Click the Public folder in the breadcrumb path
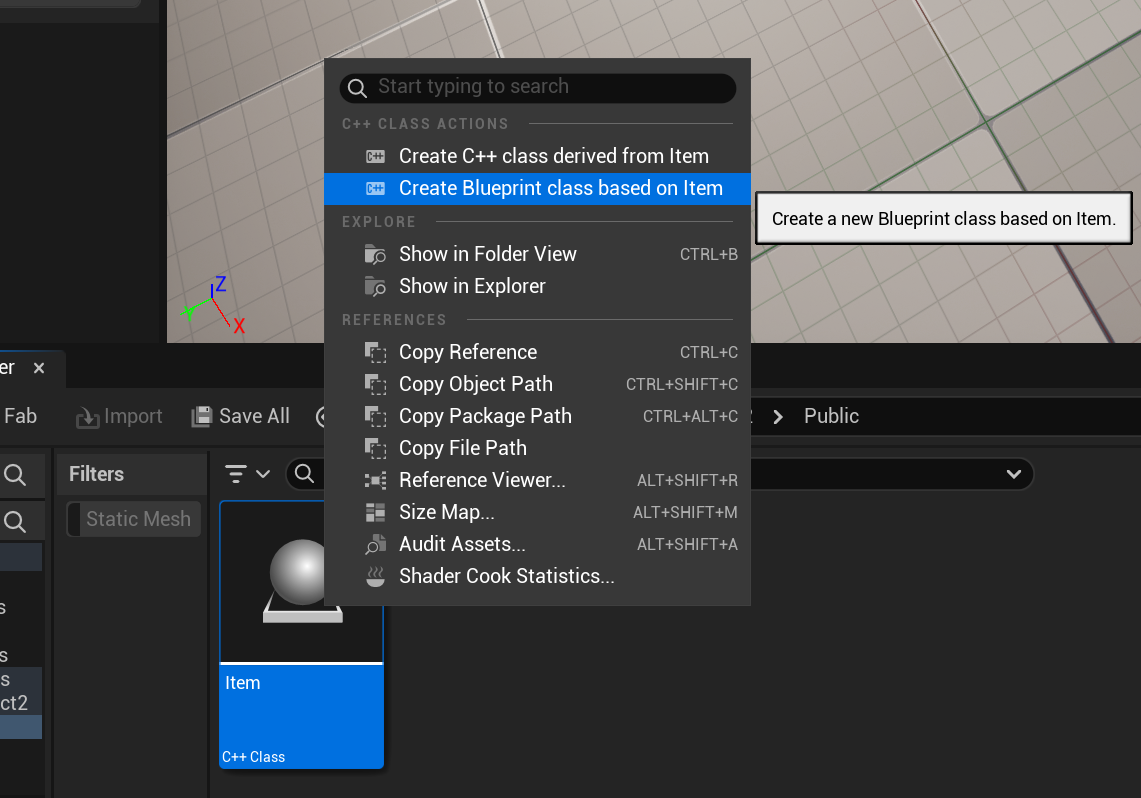 [831, 416]
